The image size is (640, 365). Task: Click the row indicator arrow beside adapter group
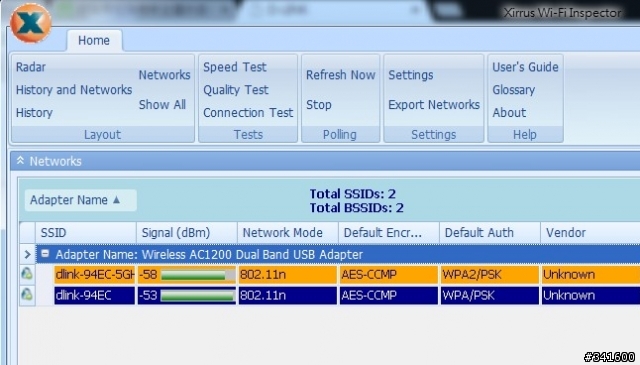pos(27,254)
